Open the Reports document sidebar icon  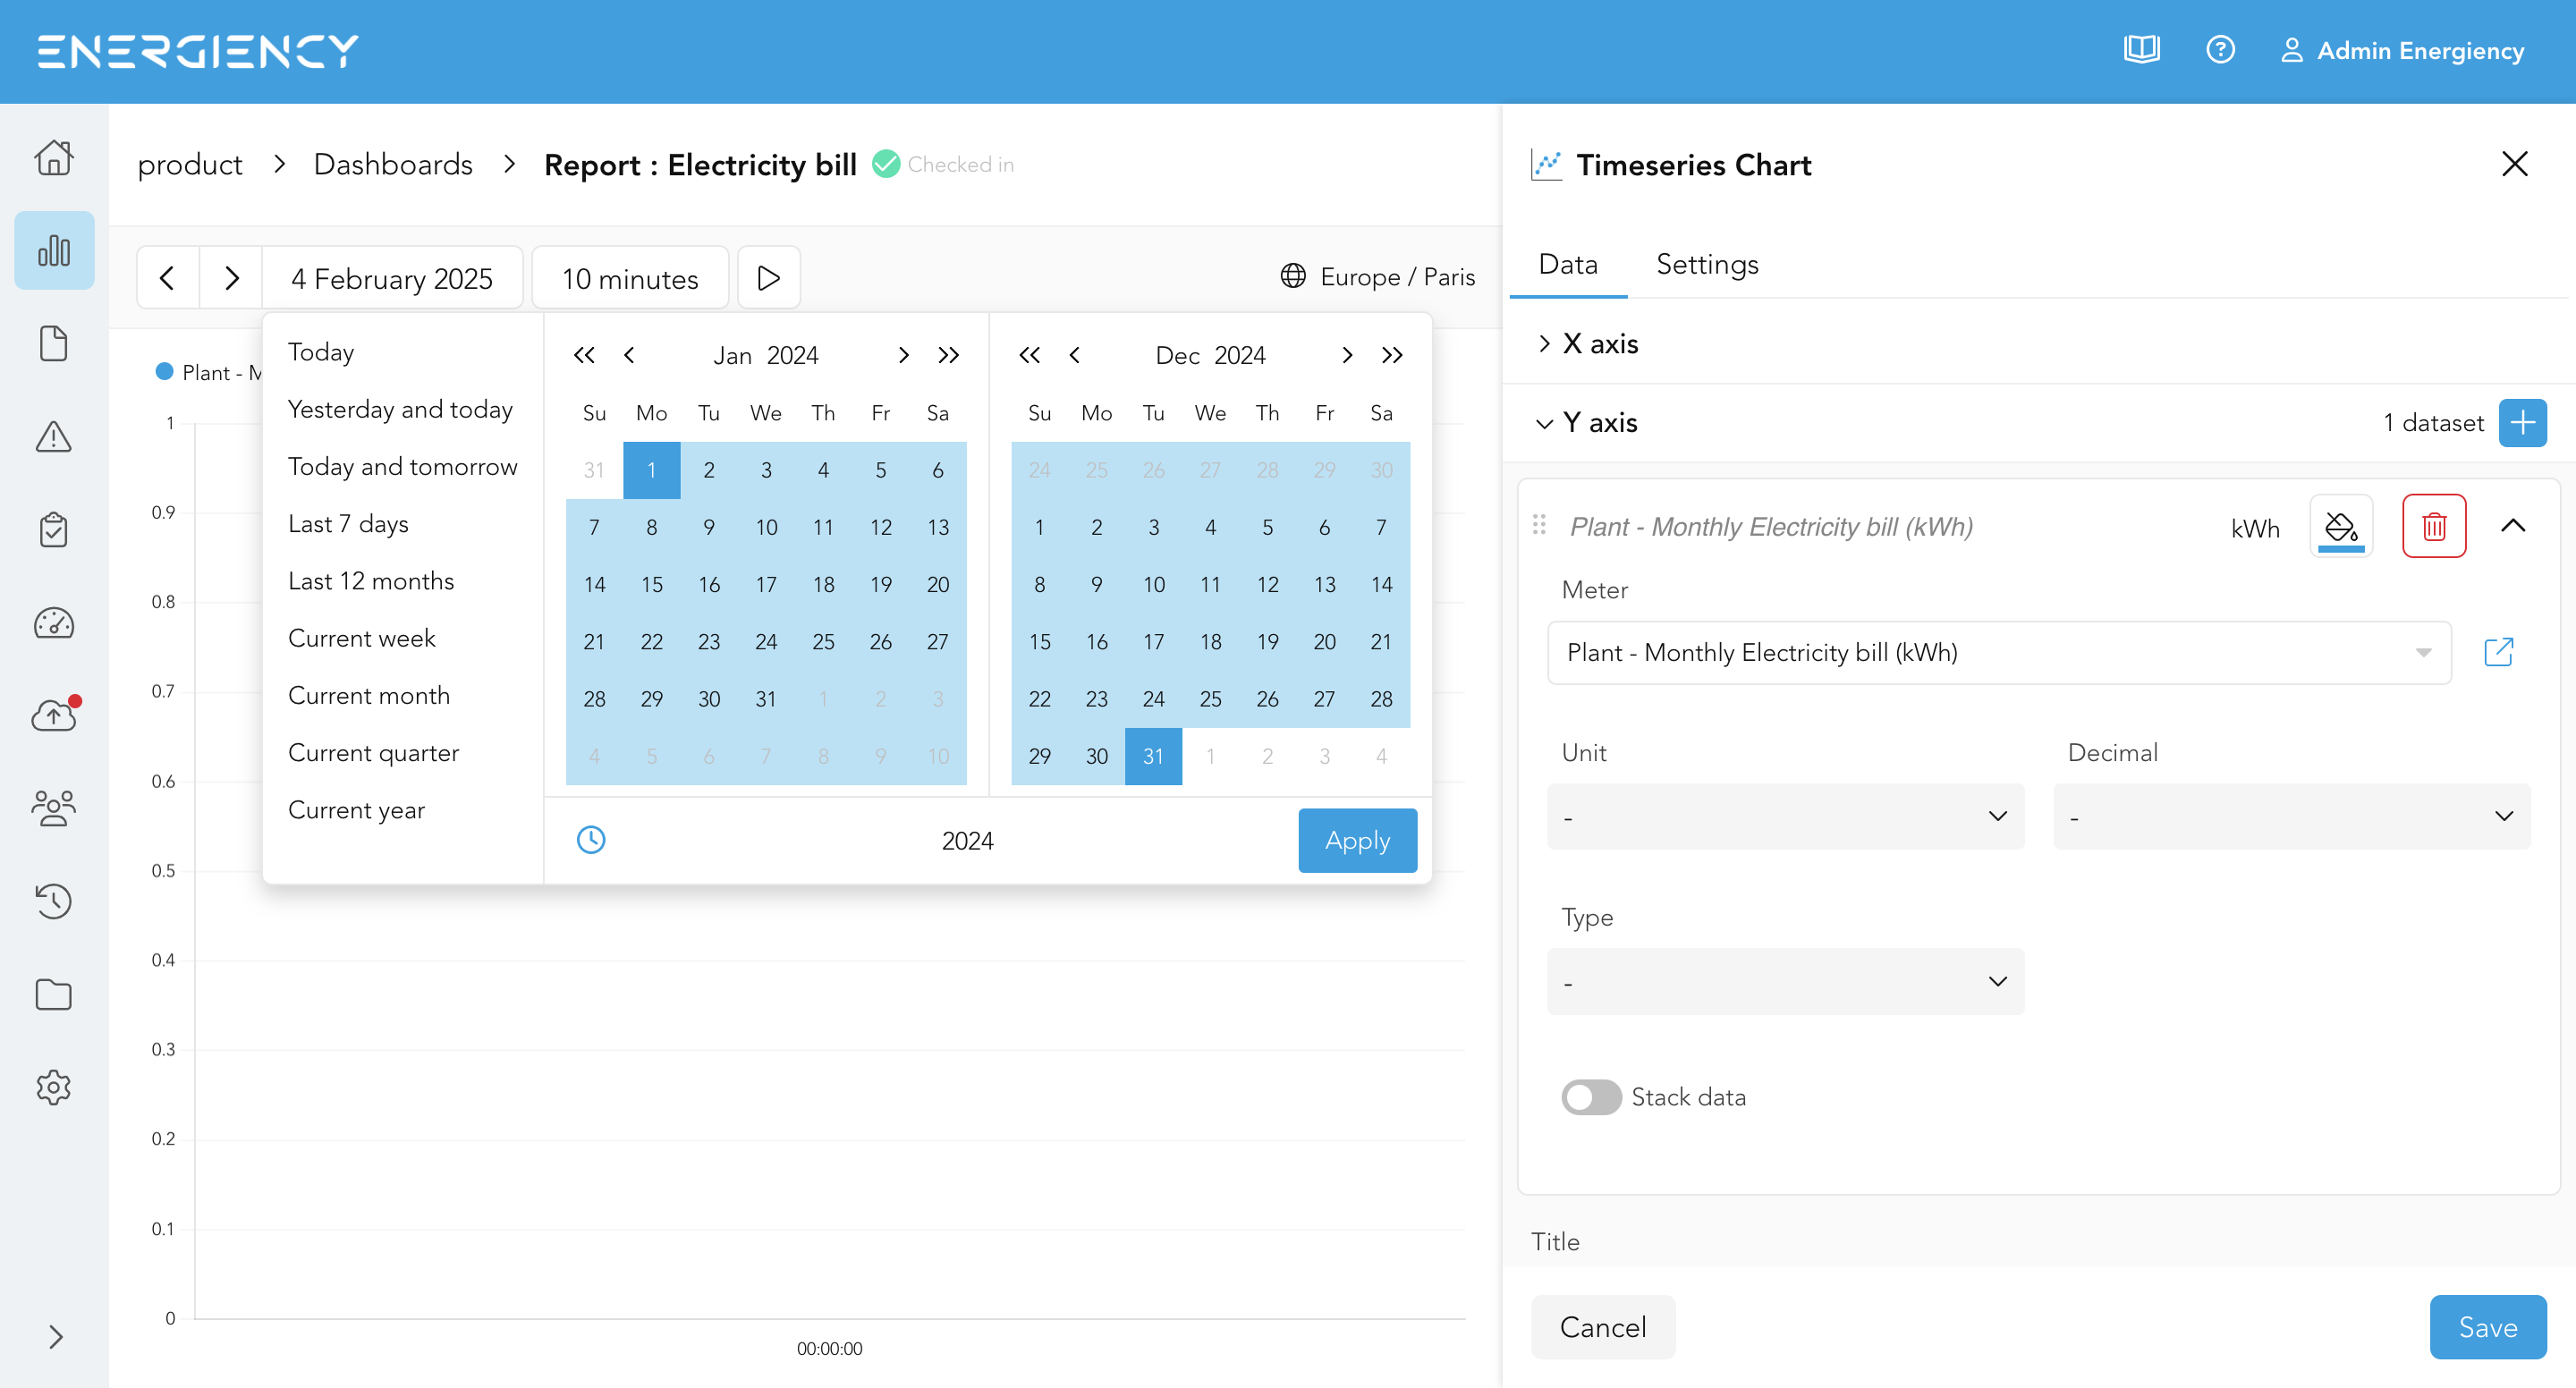tap(54, 343)
